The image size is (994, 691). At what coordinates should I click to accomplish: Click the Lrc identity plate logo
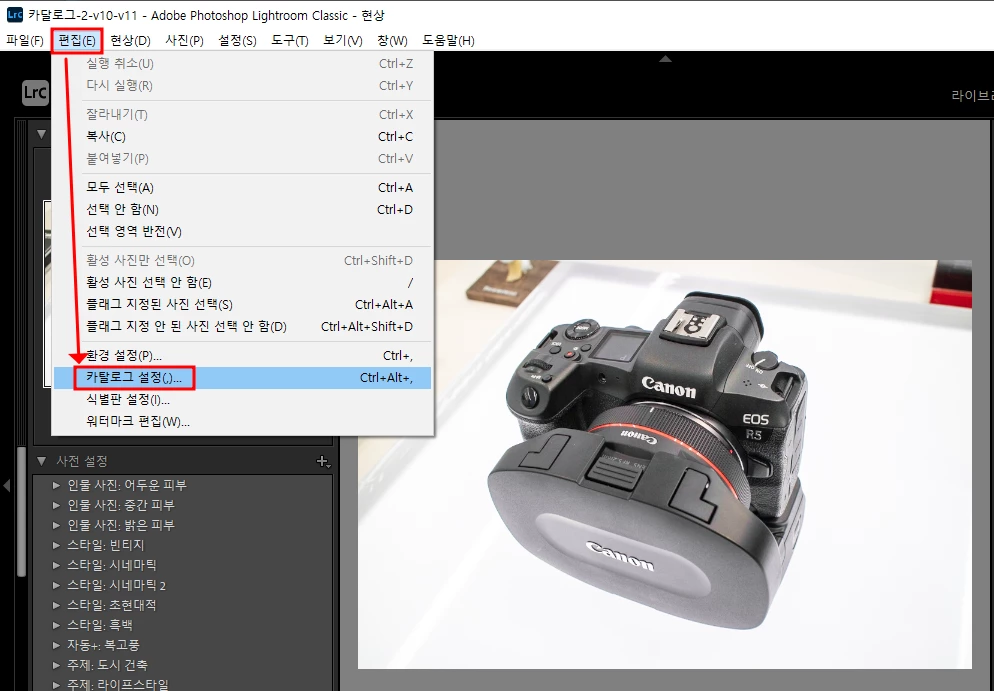[x=35, y=93]
